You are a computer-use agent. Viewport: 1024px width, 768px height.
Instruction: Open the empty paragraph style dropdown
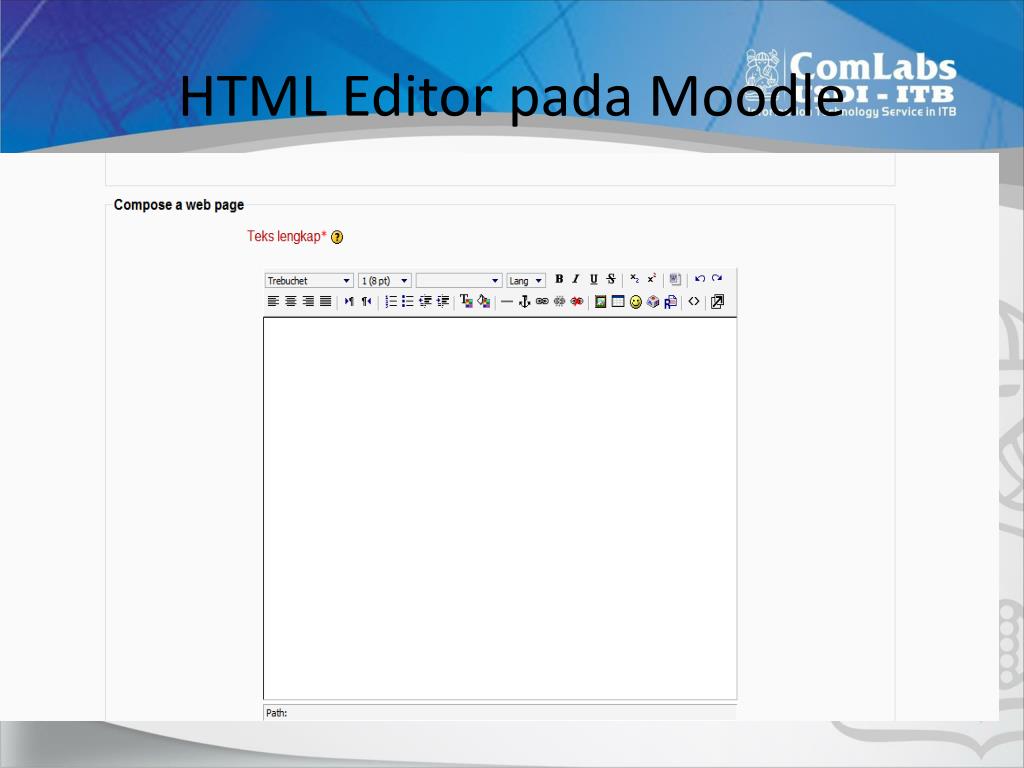coord(459,280)
